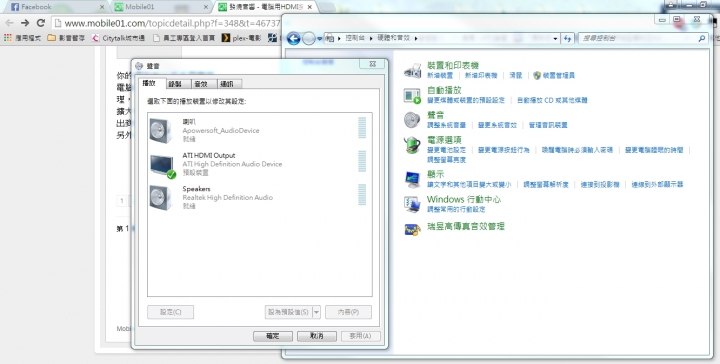Click the Apowersoft_AudioDevice speaker icon

[x=161, y=130]
